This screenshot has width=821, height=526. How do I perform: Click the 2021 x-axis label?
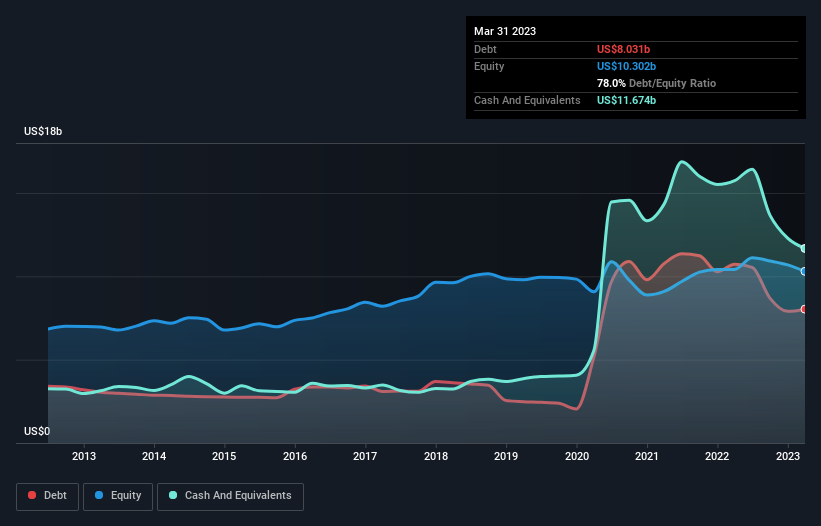coord(647,456)
